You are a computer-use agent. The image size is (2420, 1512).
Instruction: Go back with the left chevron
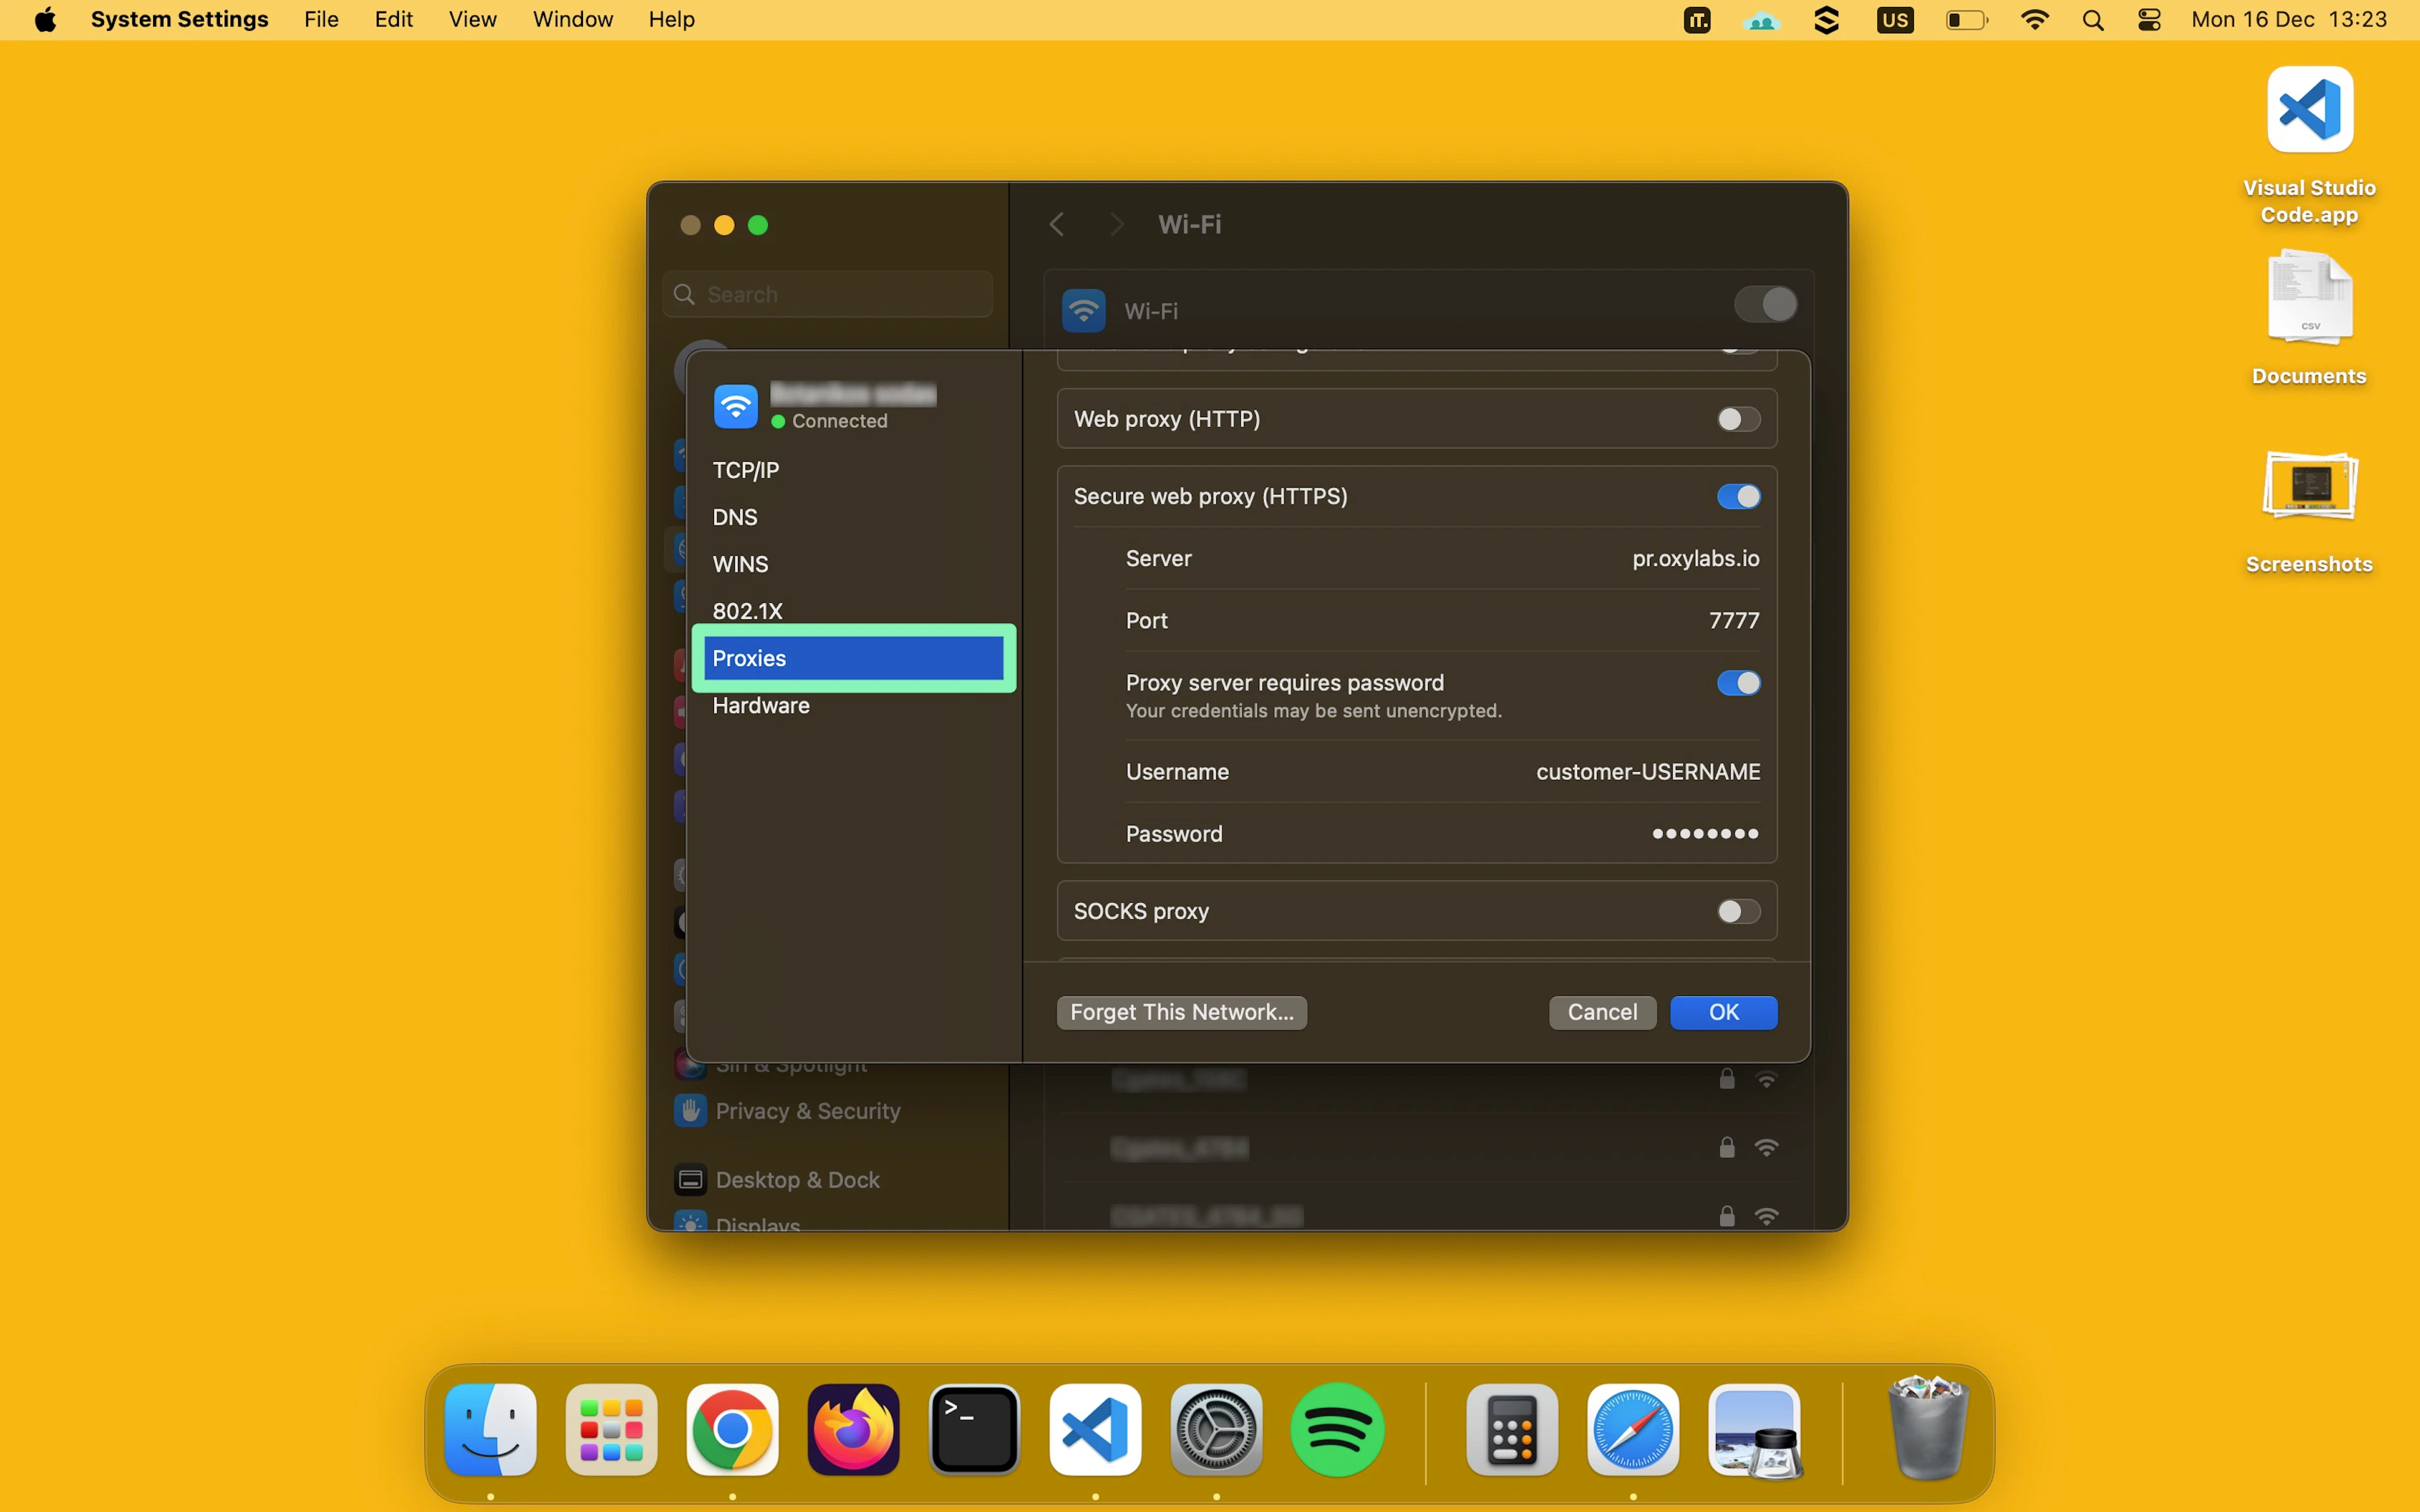pyautogui.click(x=1056, y=224)
